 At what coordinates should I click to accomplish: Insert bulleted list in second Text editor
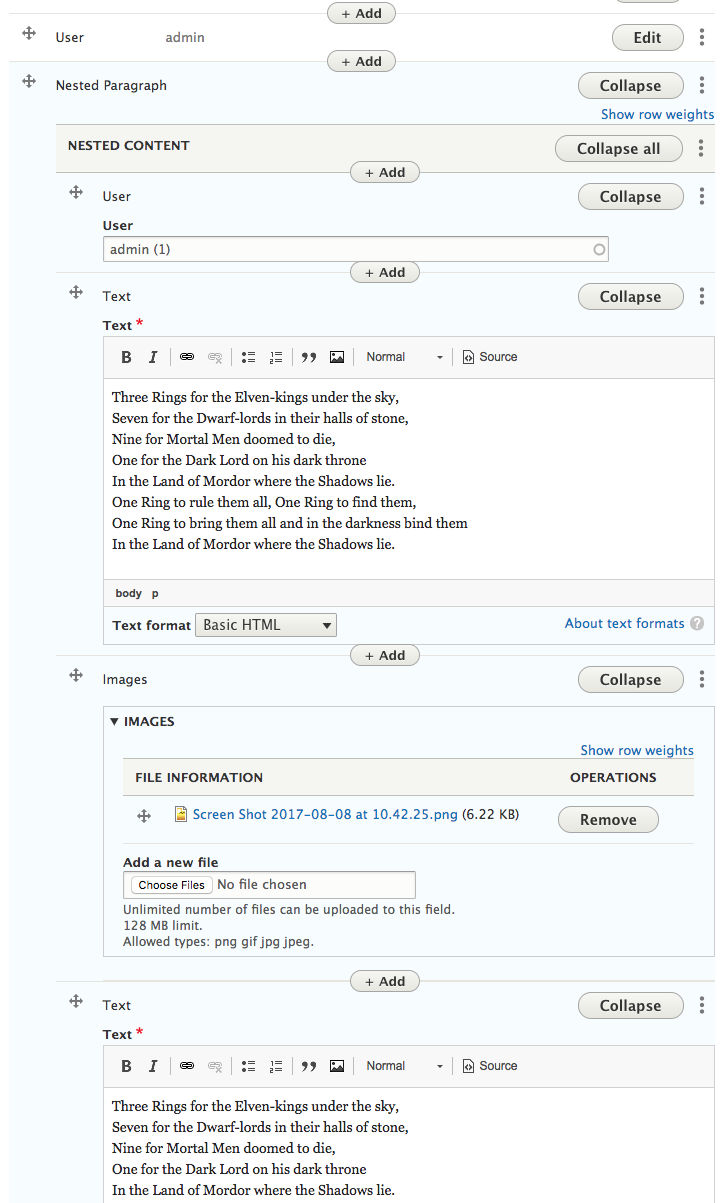click(249, 1066)
